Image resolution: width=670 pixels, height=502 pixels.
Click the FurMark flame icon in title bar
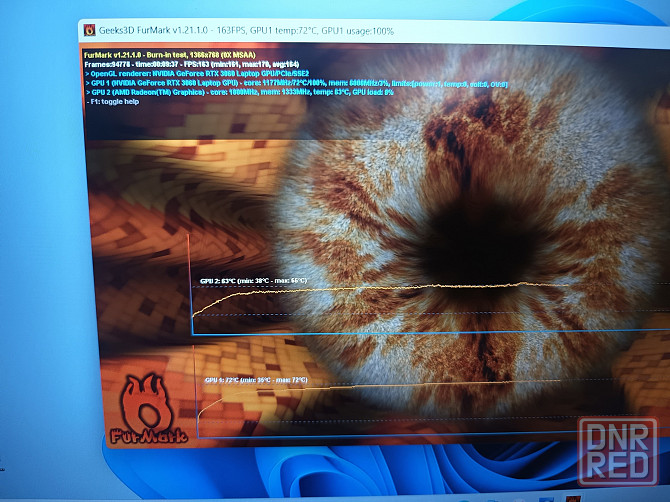(x=89, y=30)
